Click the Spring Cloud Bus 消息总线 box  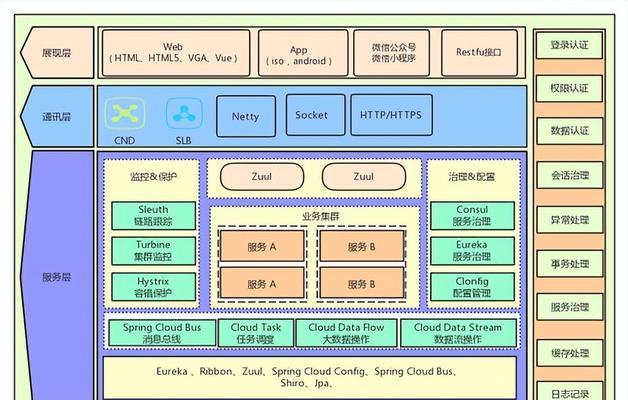(162, 333)
